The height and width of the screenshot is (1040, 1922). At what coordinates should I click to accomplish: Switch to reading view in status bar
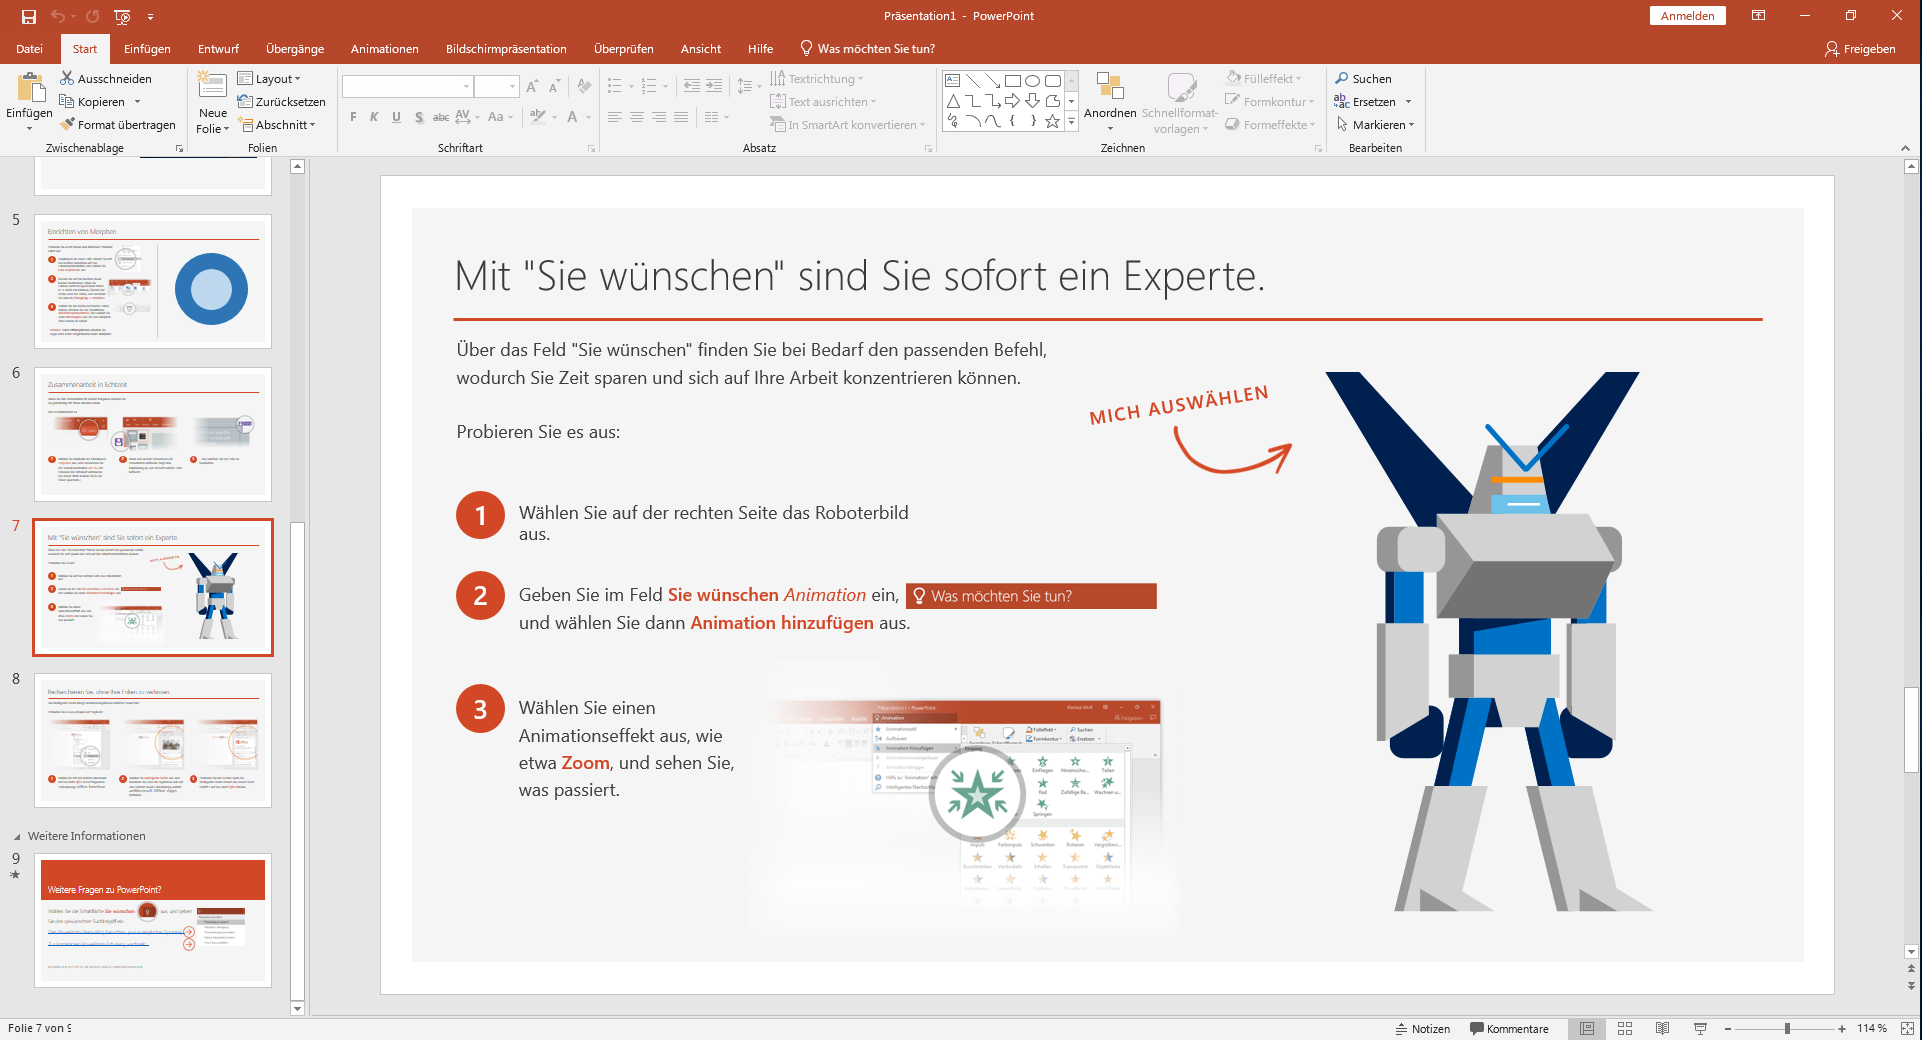(1662, 1028)
